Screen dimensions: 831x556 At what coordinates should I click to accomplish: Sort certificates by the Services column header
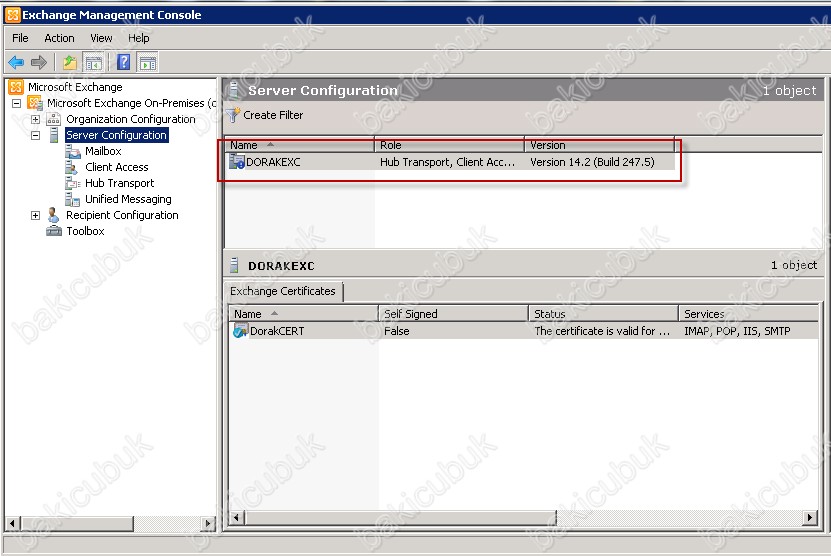click(x=748, y=314)
